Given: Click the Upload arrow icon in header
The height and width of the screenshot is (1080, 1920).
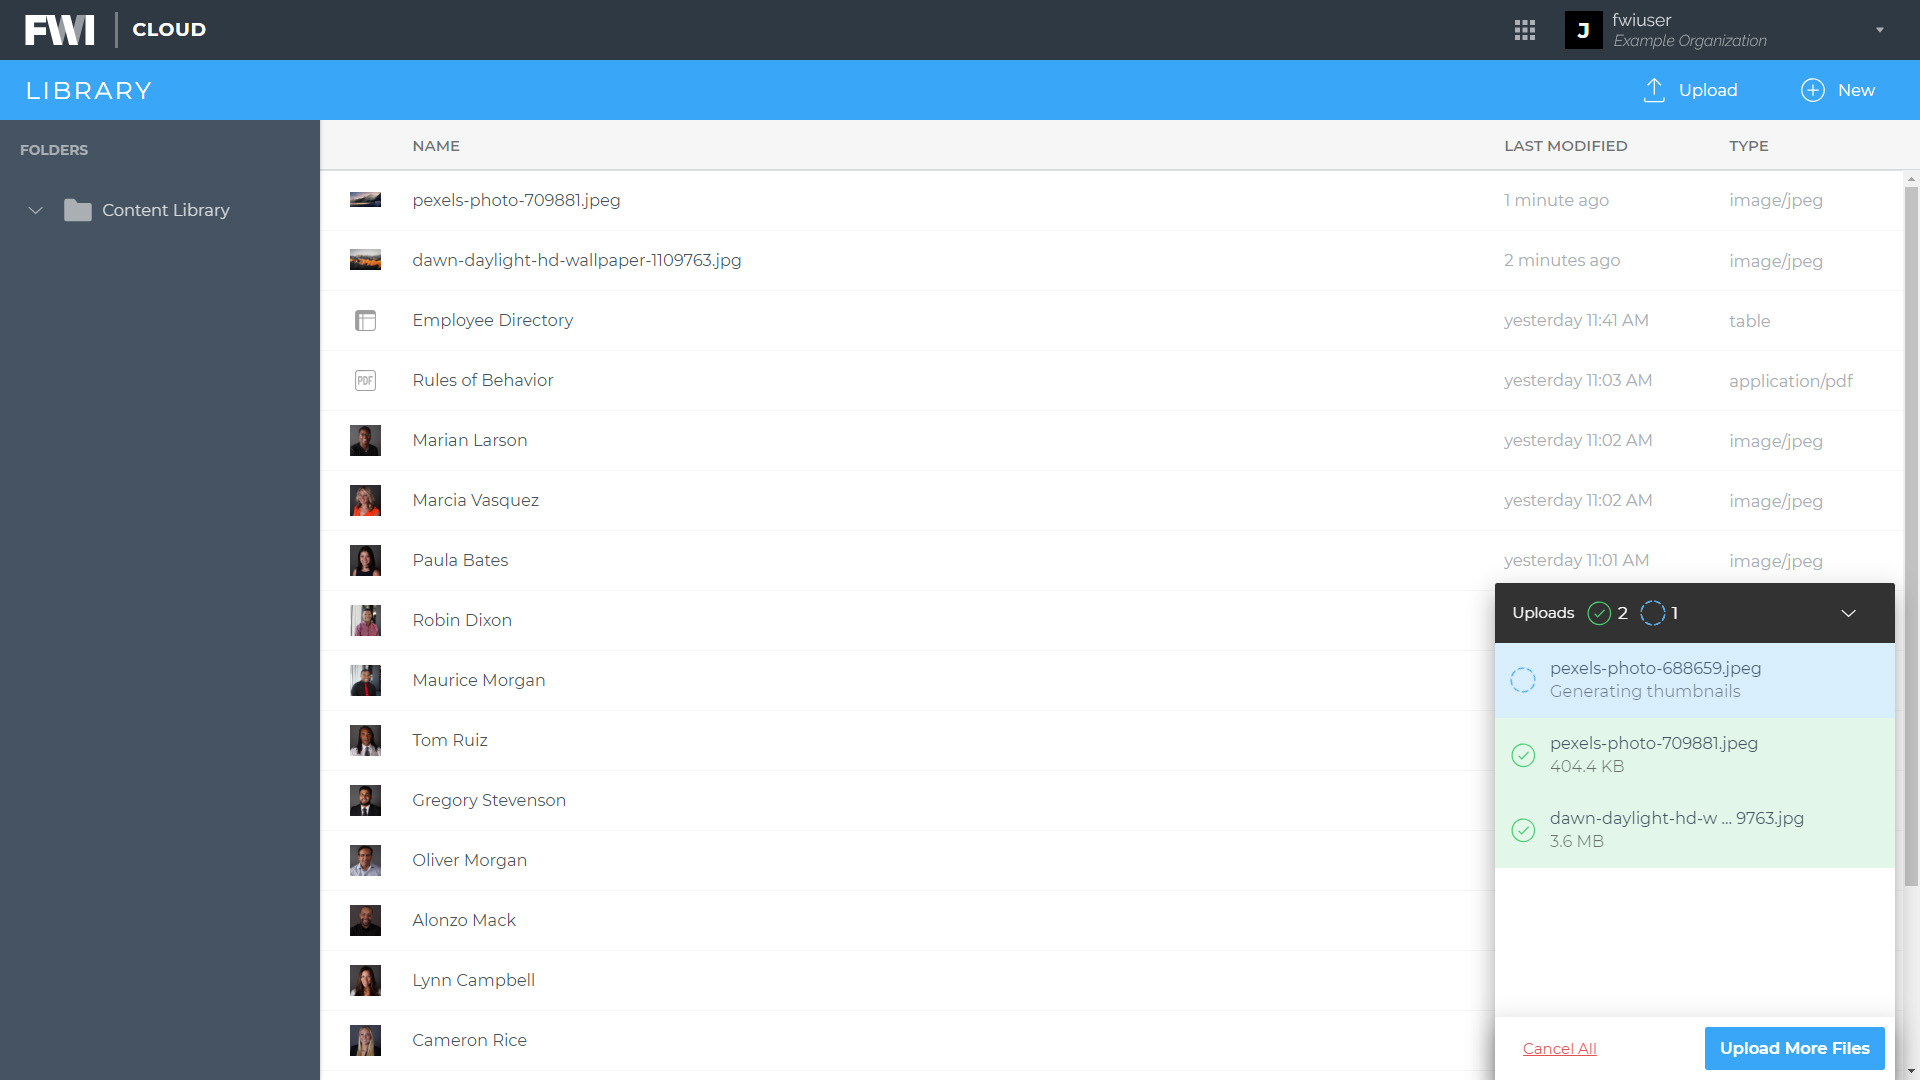Looking at the screenshot, I should [1654, 90].
